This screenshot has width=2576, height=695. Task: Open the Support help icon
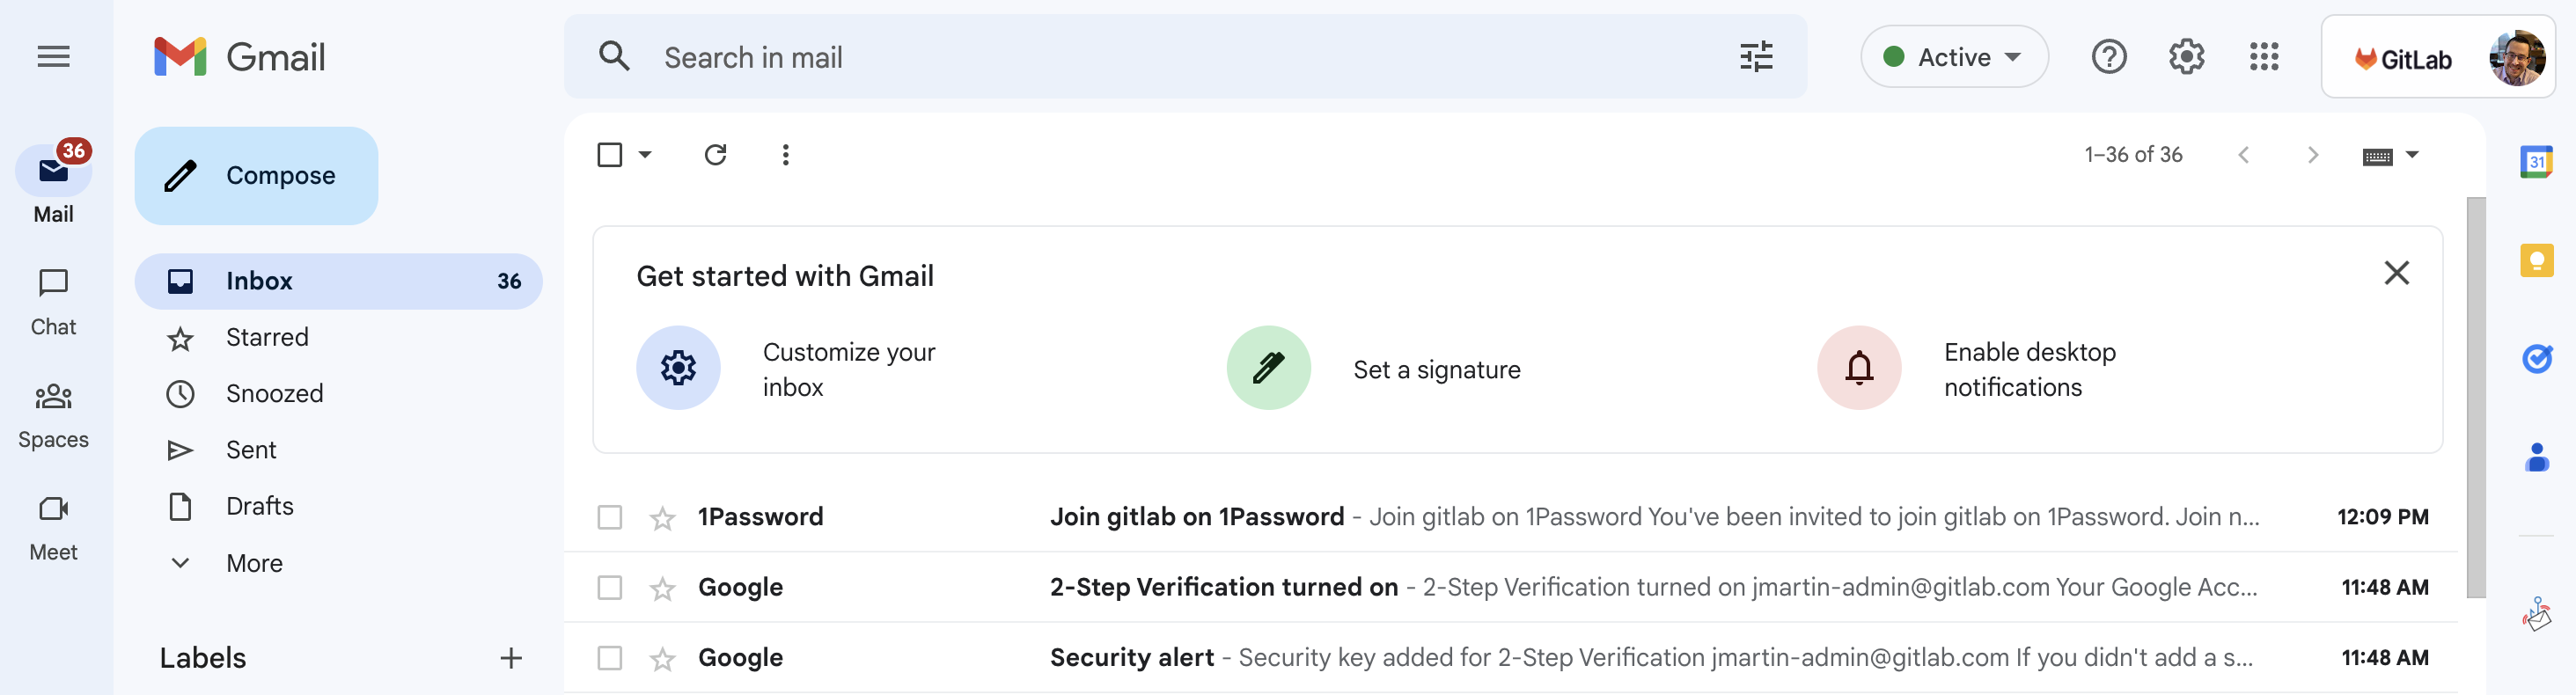click(x=2108, y=57)
